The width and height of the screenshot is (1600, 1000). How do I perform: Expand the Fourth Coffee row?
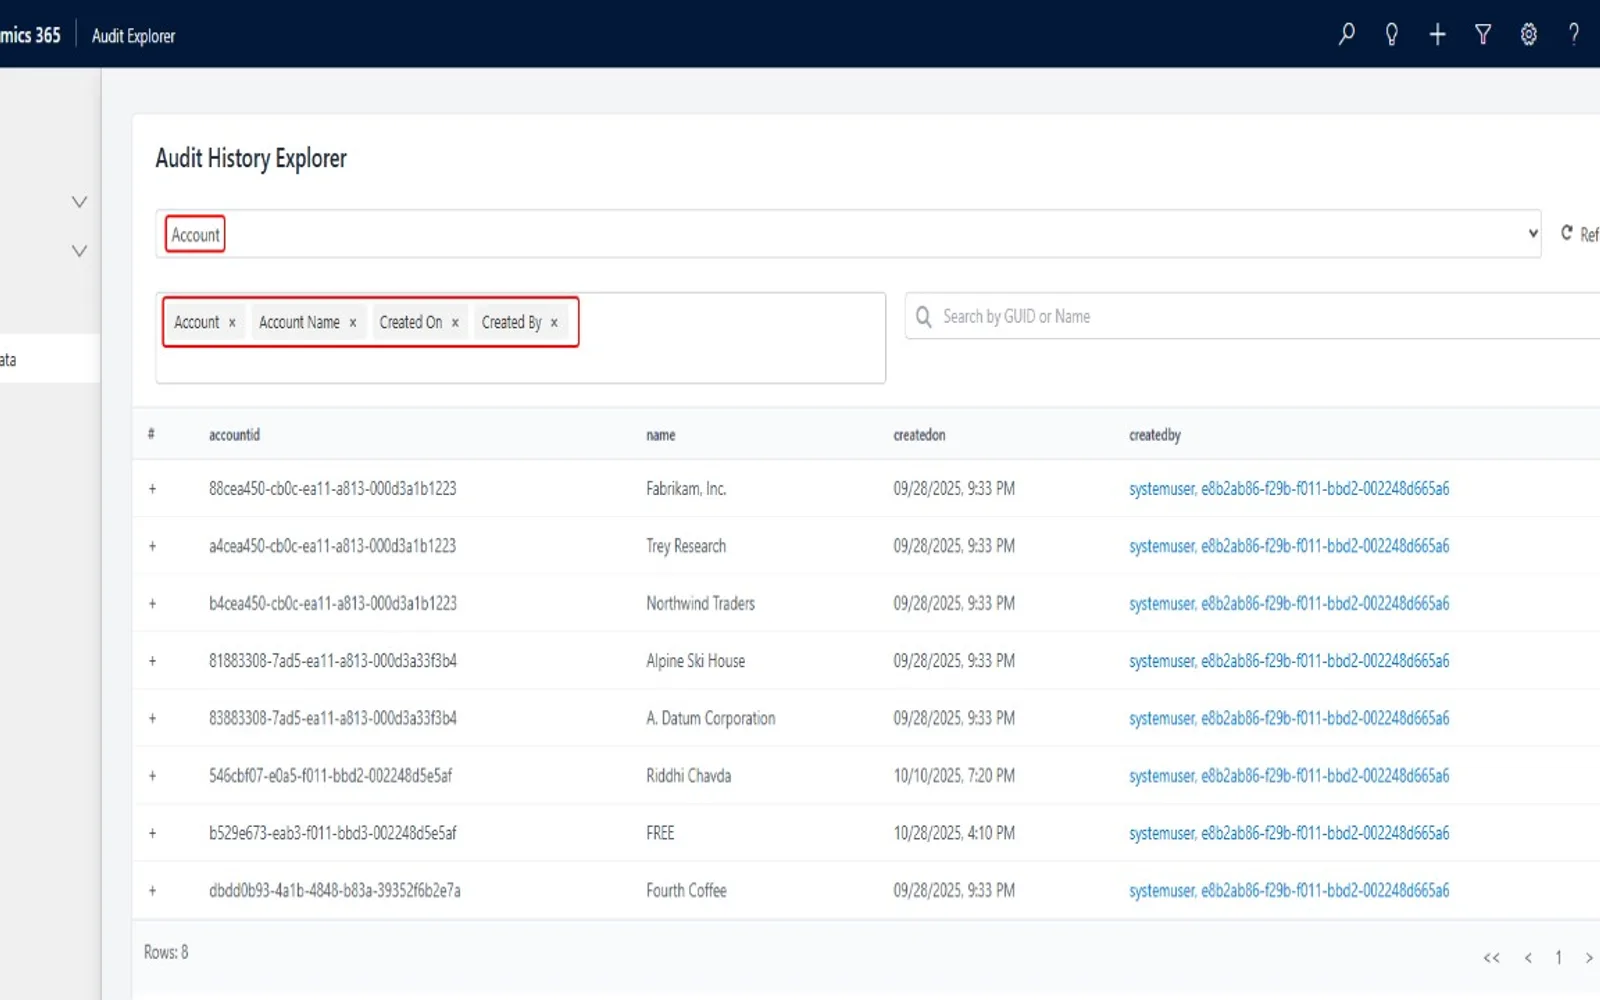pos(152,890)
